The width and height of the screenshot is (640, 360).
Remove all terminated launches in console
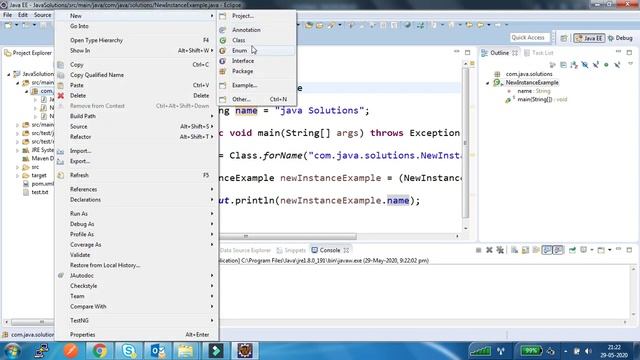coord(500,250)
